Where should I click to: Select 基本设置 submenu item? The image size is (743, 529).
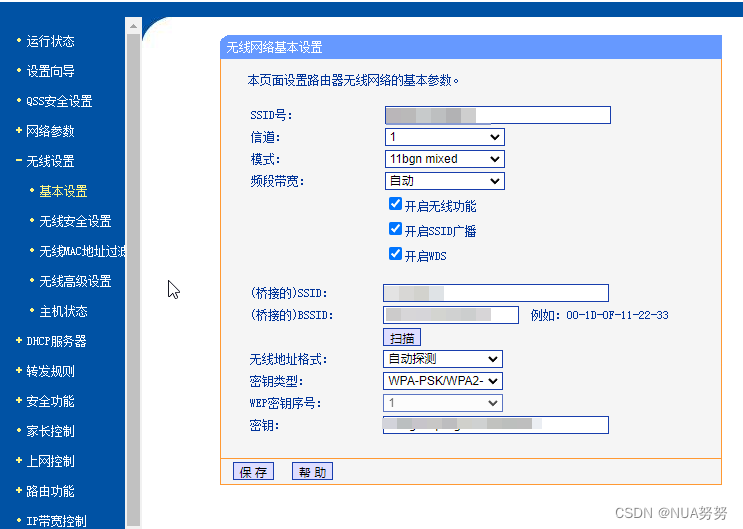(63, 191)
